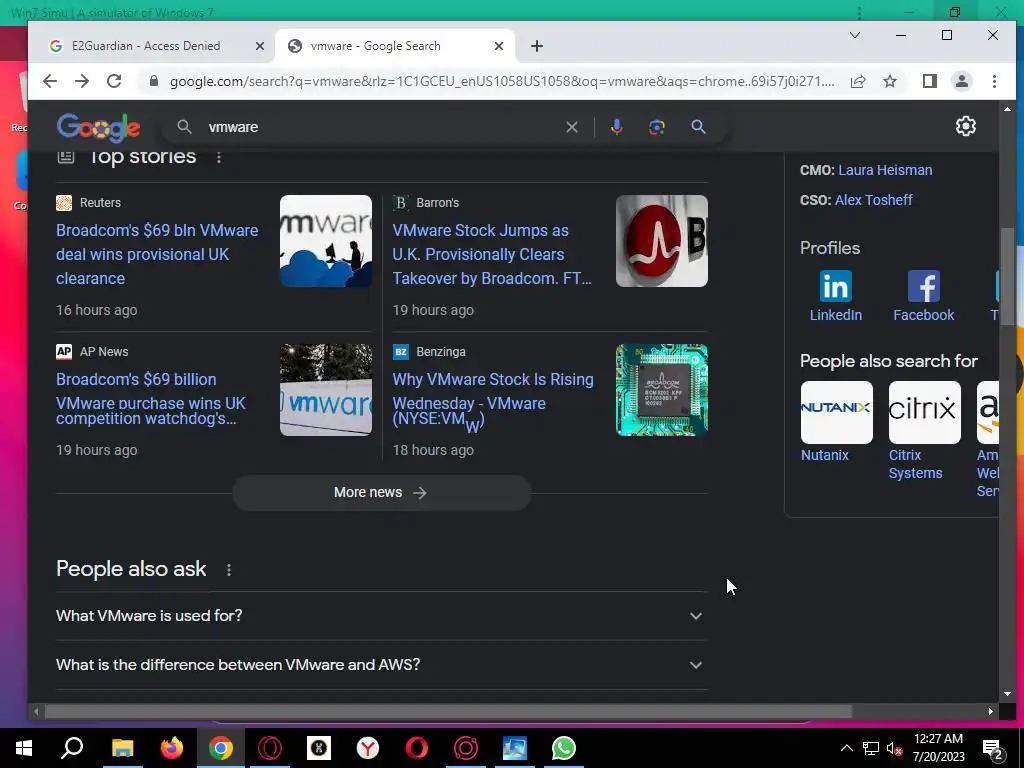Open Reuters Broadcom $69 bln VMware article
Screen dimensions: 1024x768
157,254
